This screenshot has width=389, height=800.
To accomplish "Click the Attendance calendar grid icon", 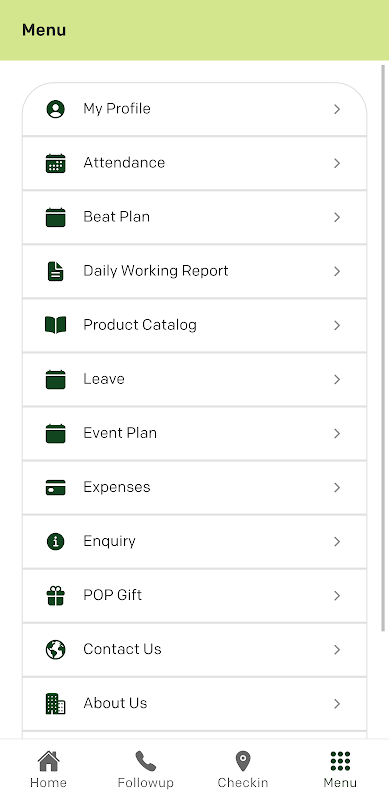I will click(x=55, y=163).
